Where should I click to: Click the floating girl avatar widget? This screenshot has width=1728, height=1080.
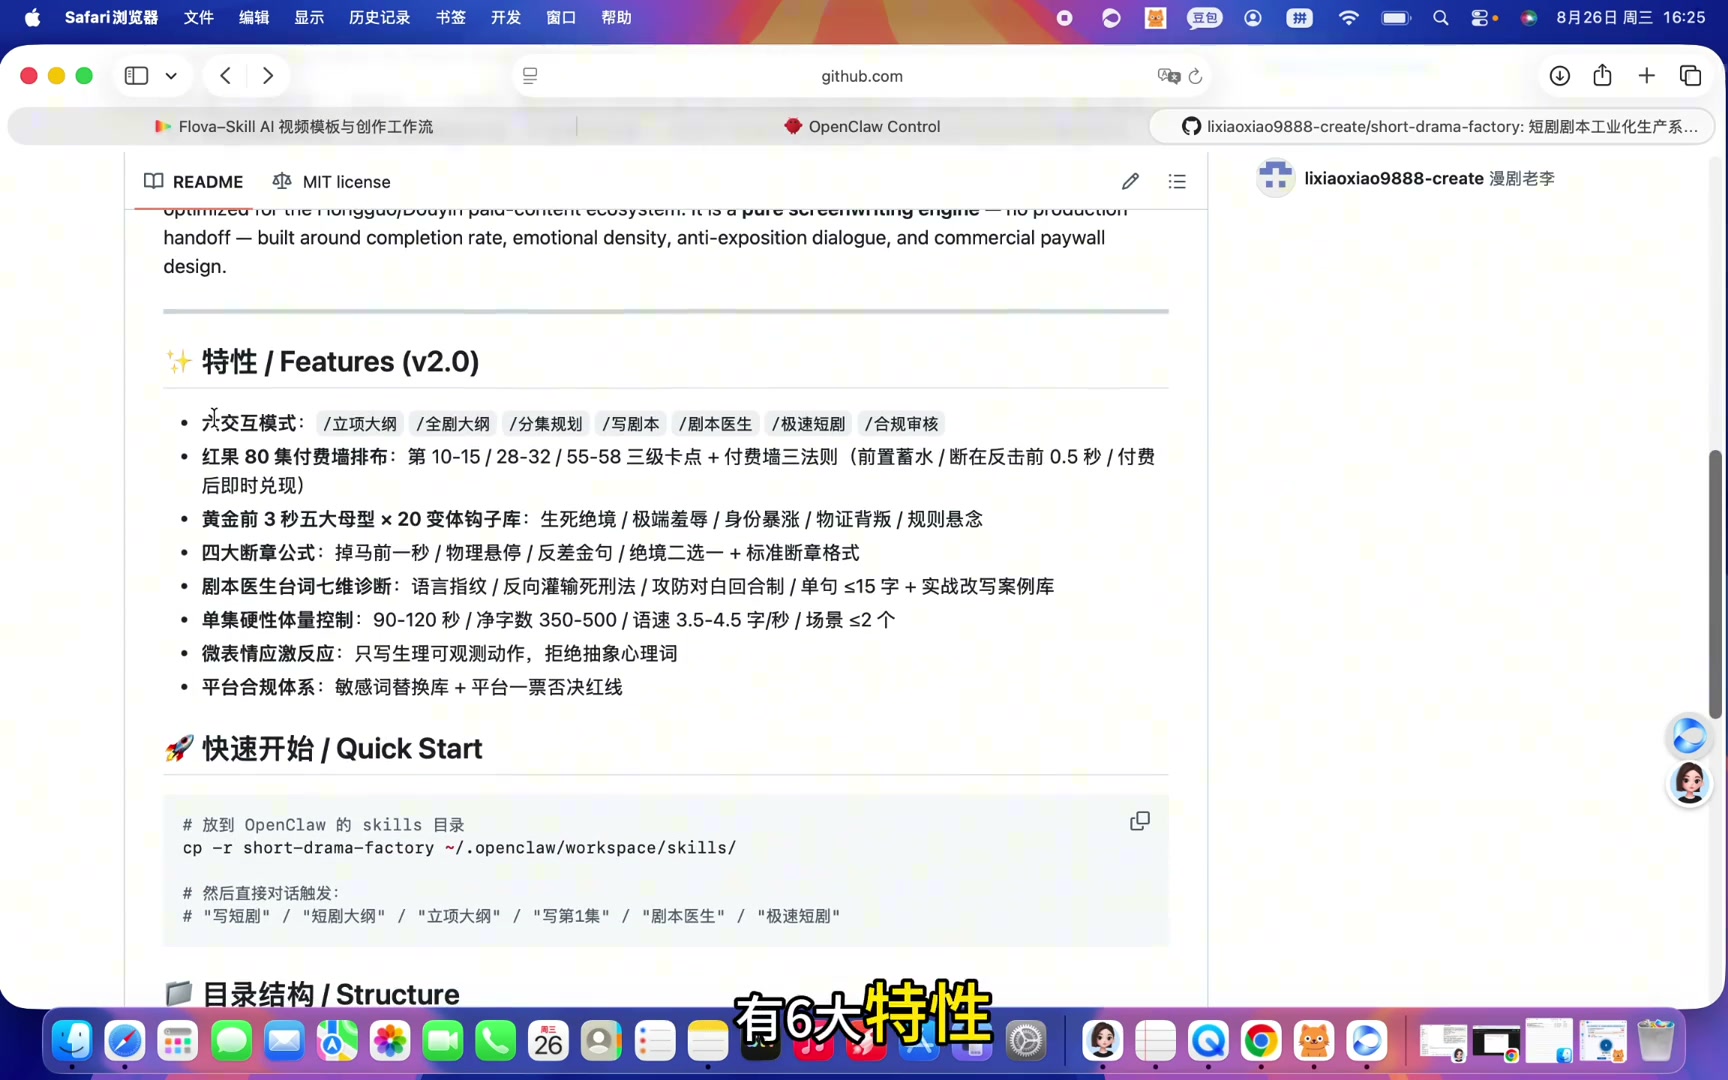pos(1689,783)
